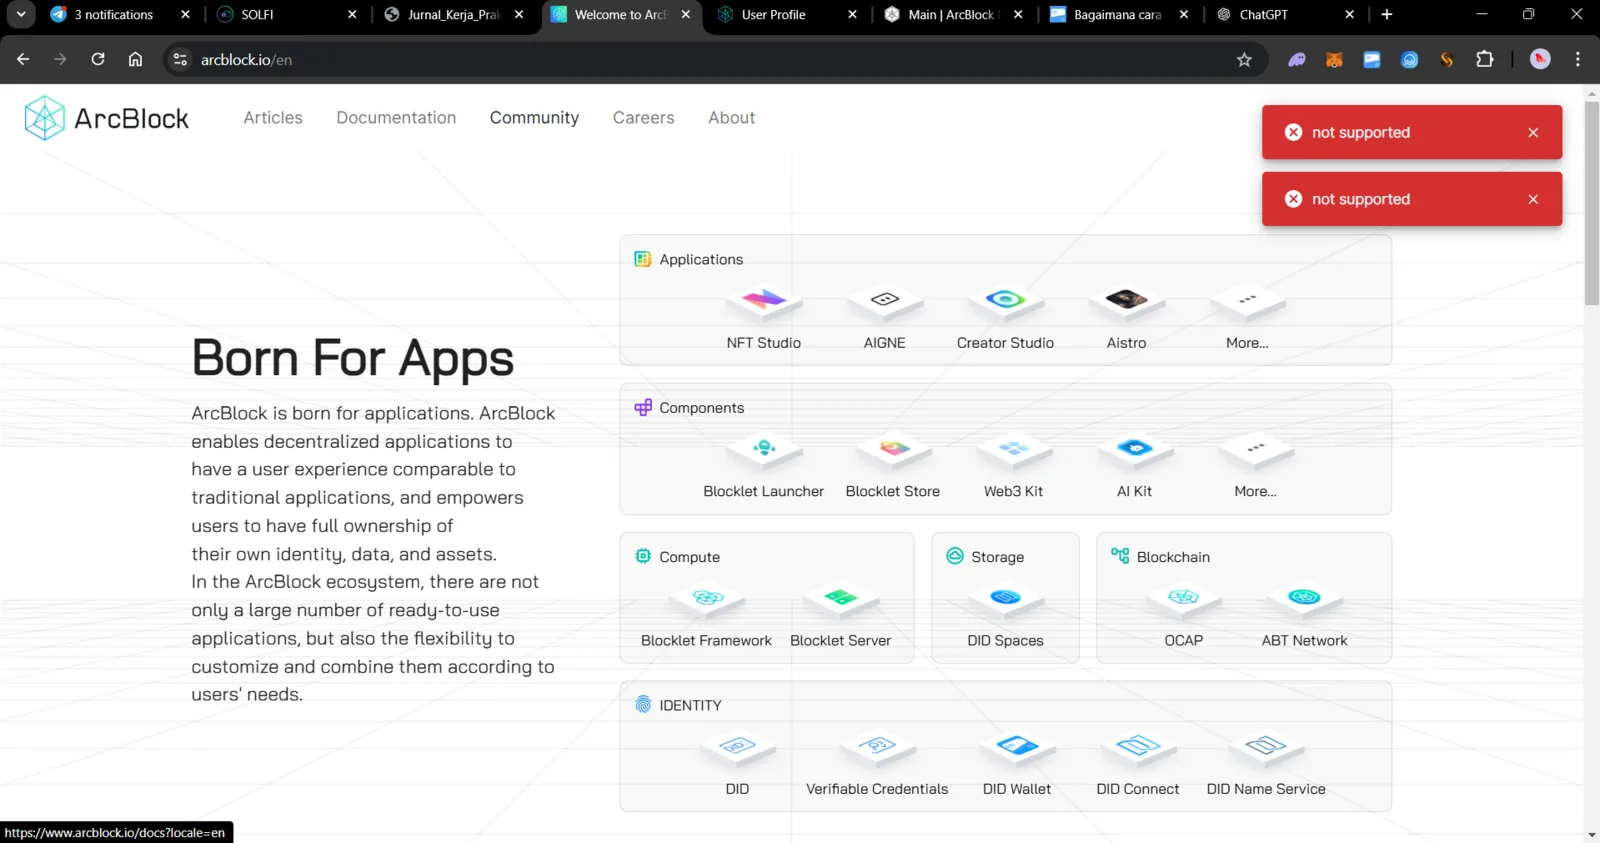Click the Components section heading
This screenshot has height=843, width=1600.
coord(702,408)
